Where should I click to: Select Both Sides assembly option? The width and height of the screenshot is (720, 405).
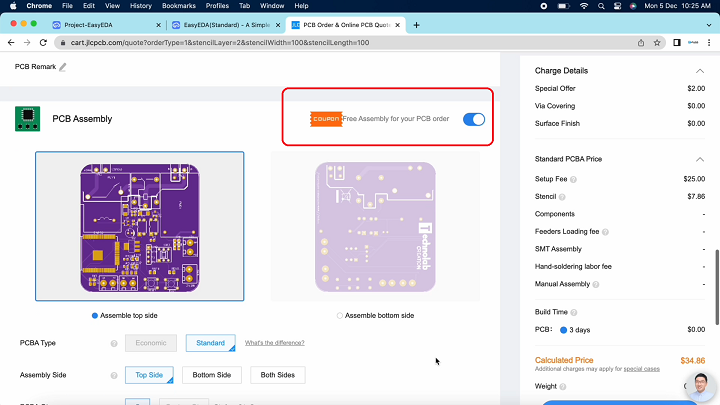(x=278, y=375)
